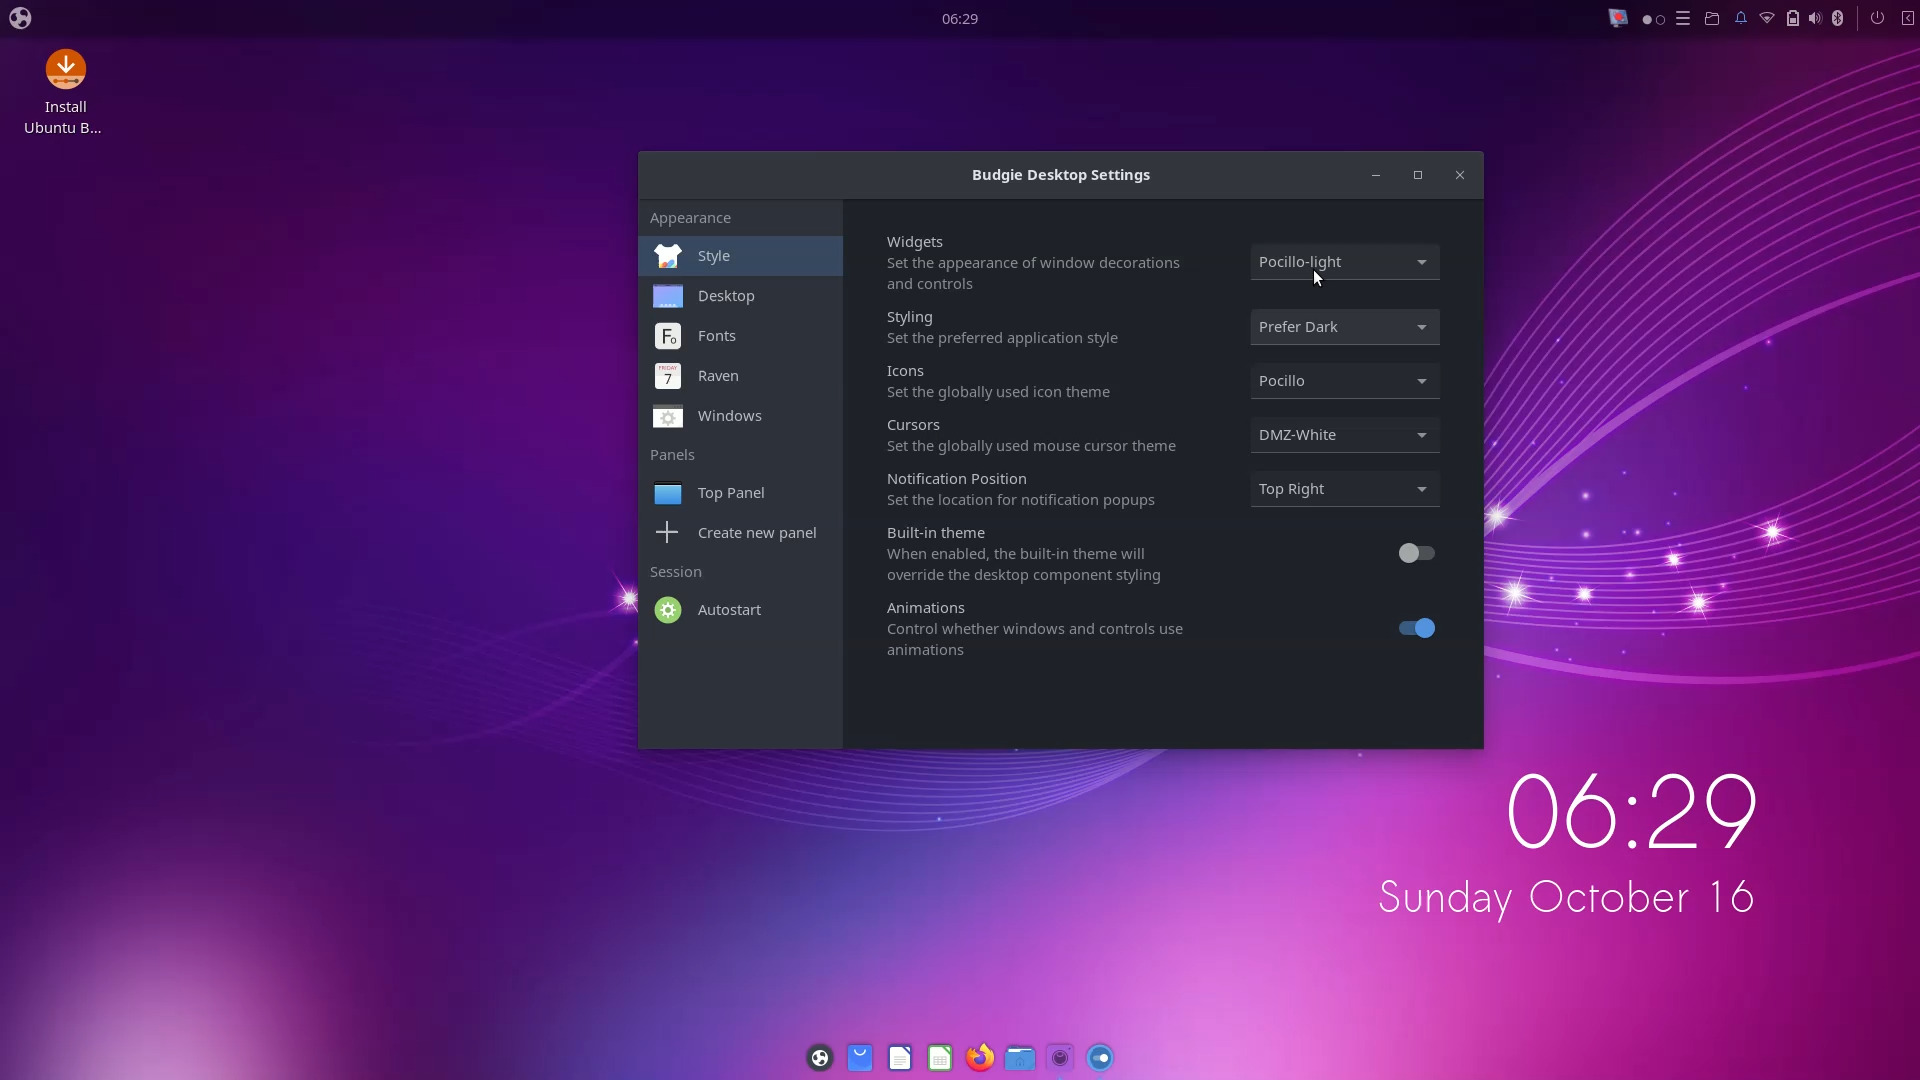
Task: Open Firefox from the dock
Action: (x=979, y=1057)
